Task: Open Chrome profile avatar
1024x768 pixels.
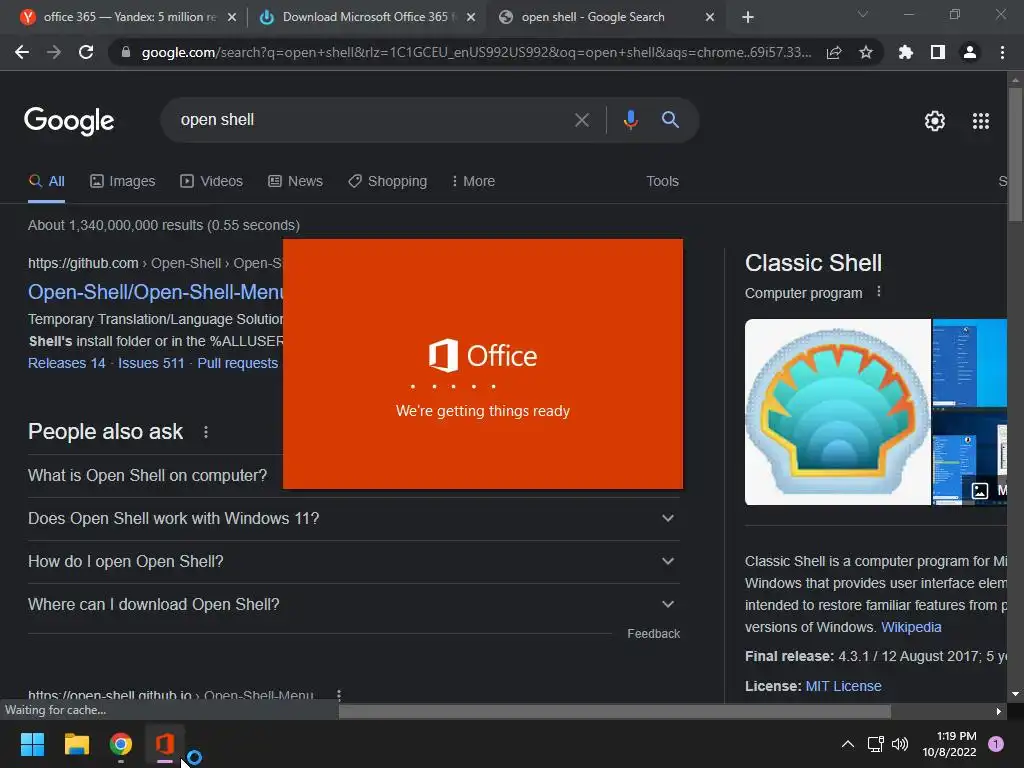Action: (969, 52)
